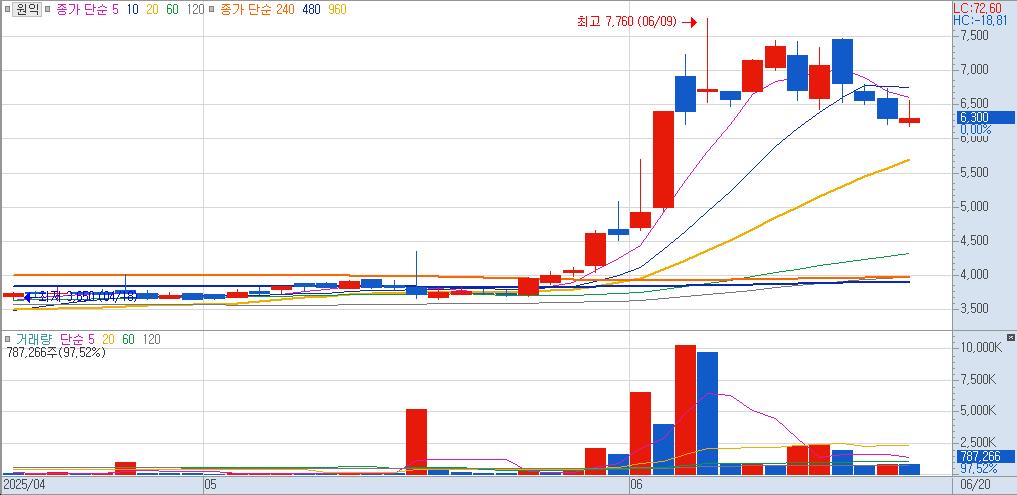Select the price 10-day moving average label
The width and height of the screenshot is (1017, 495).
point(132,10)
